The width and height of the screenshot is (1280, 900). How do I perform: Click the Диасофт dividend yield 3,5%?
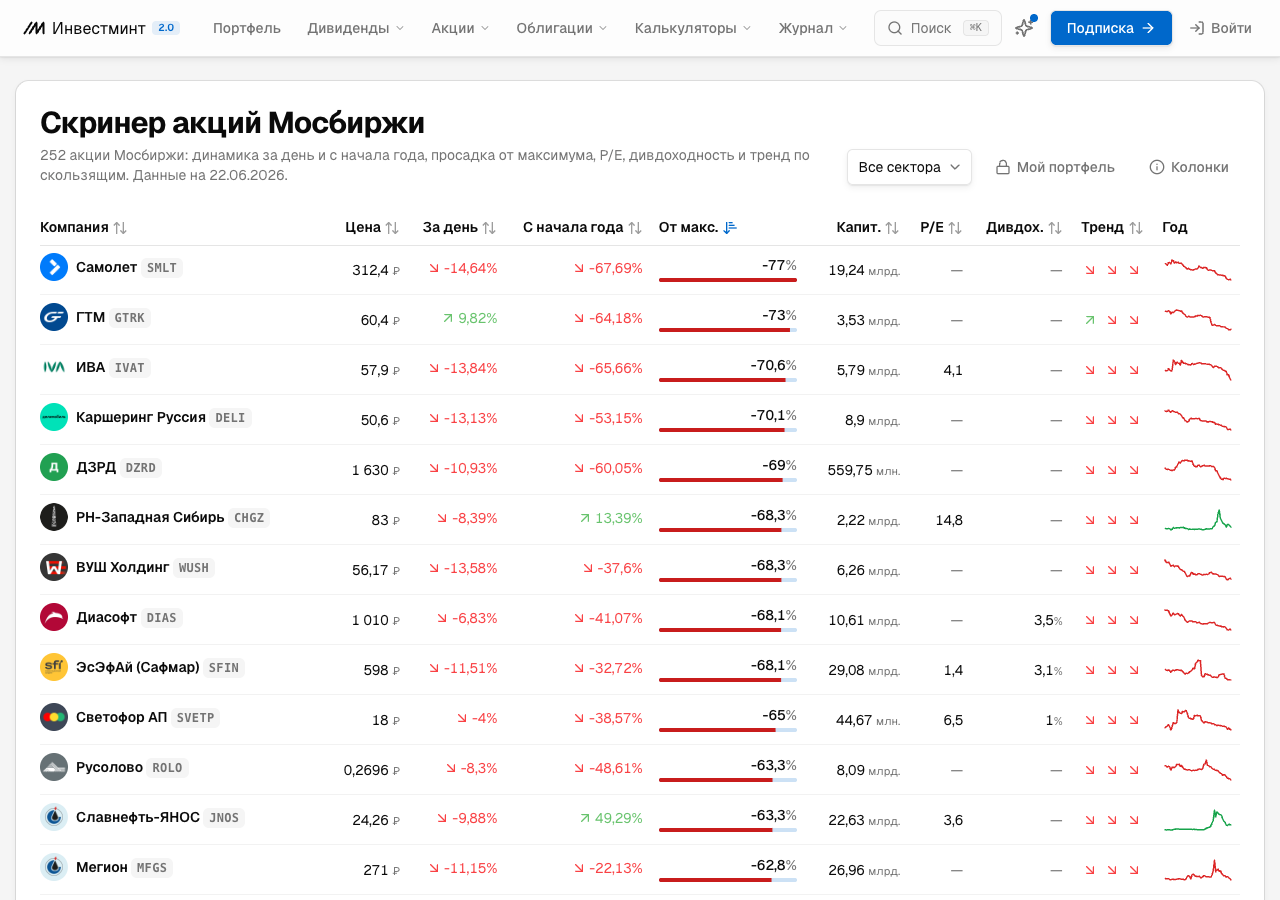coord(1048,619)
